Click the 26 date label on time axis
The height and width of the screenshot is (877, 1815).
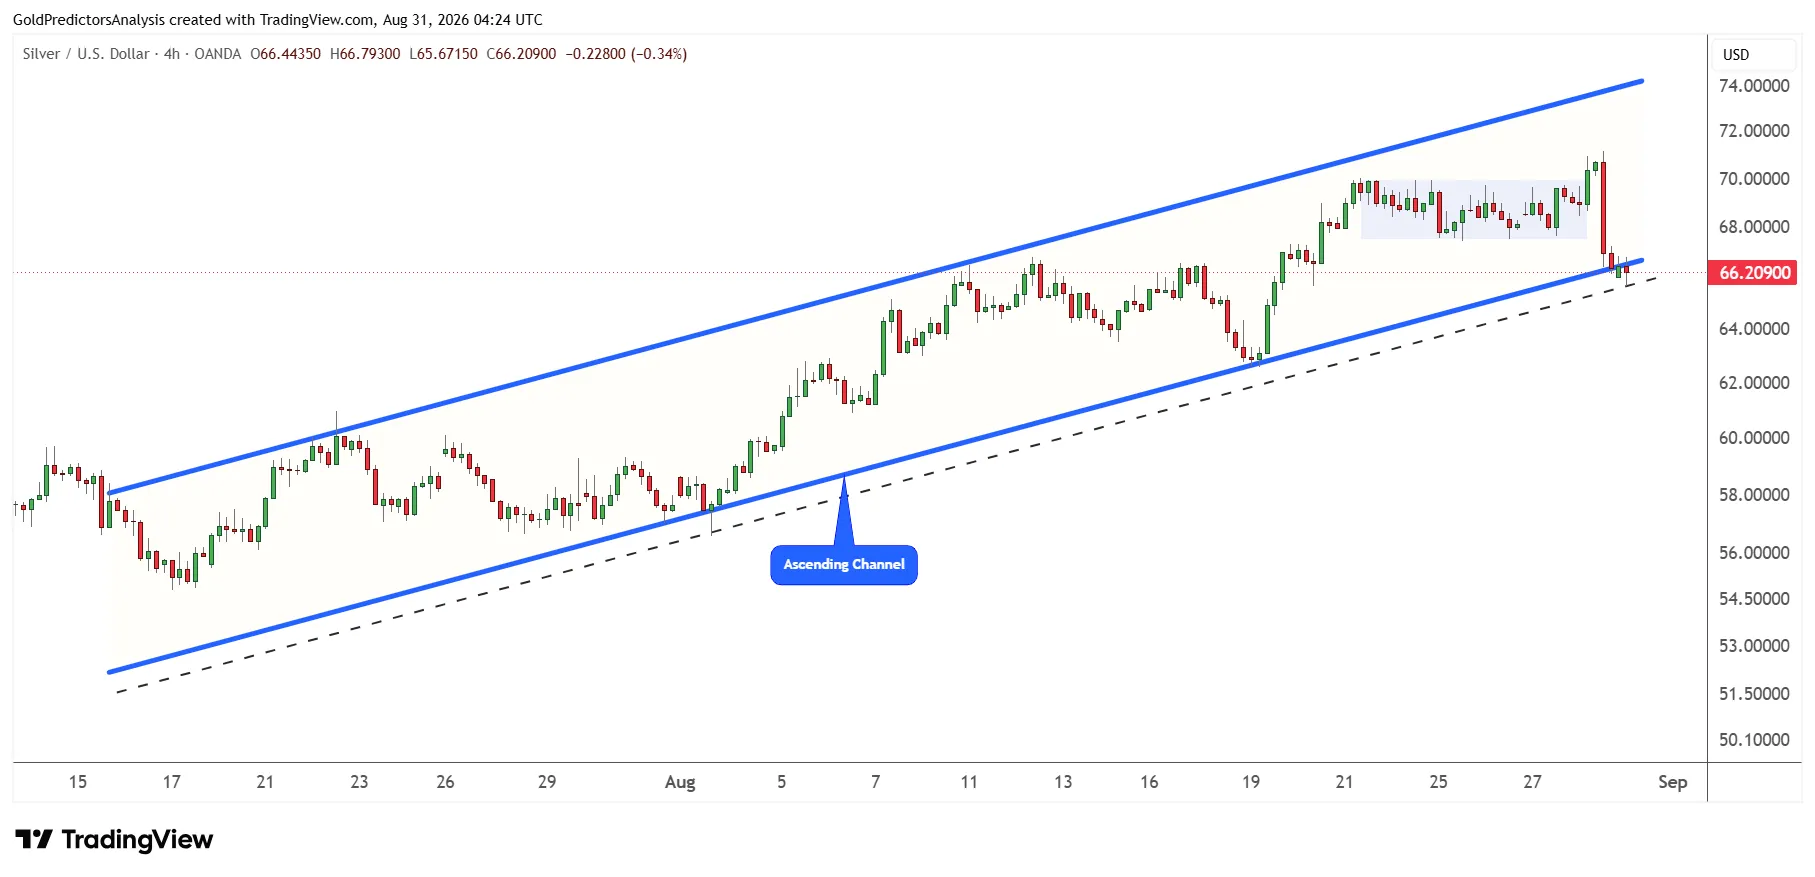point(445,782)
